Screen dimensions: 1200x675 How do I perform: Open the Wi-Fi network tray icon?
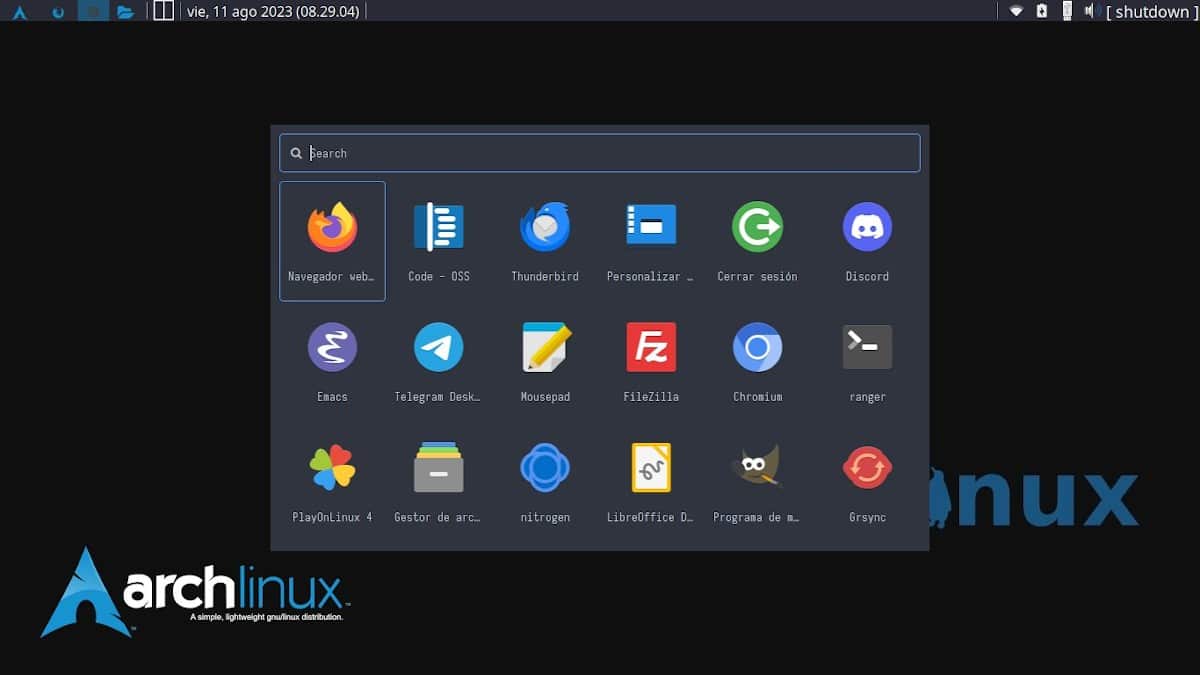pyautogui.click(x=1016, y=11)
